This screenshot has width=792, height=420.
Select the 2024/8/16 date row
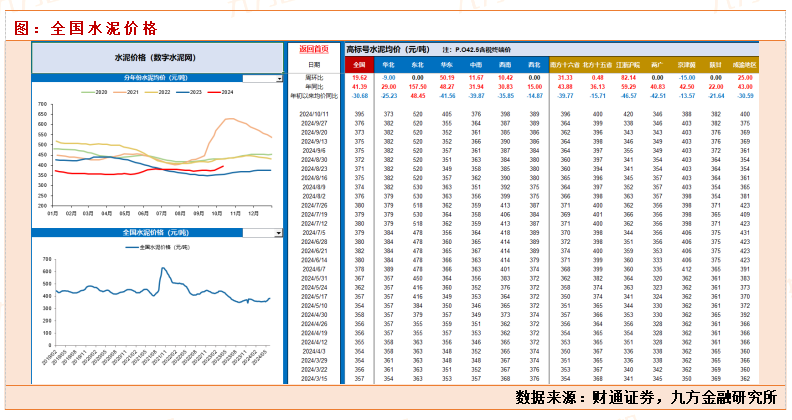click(314, 178)
